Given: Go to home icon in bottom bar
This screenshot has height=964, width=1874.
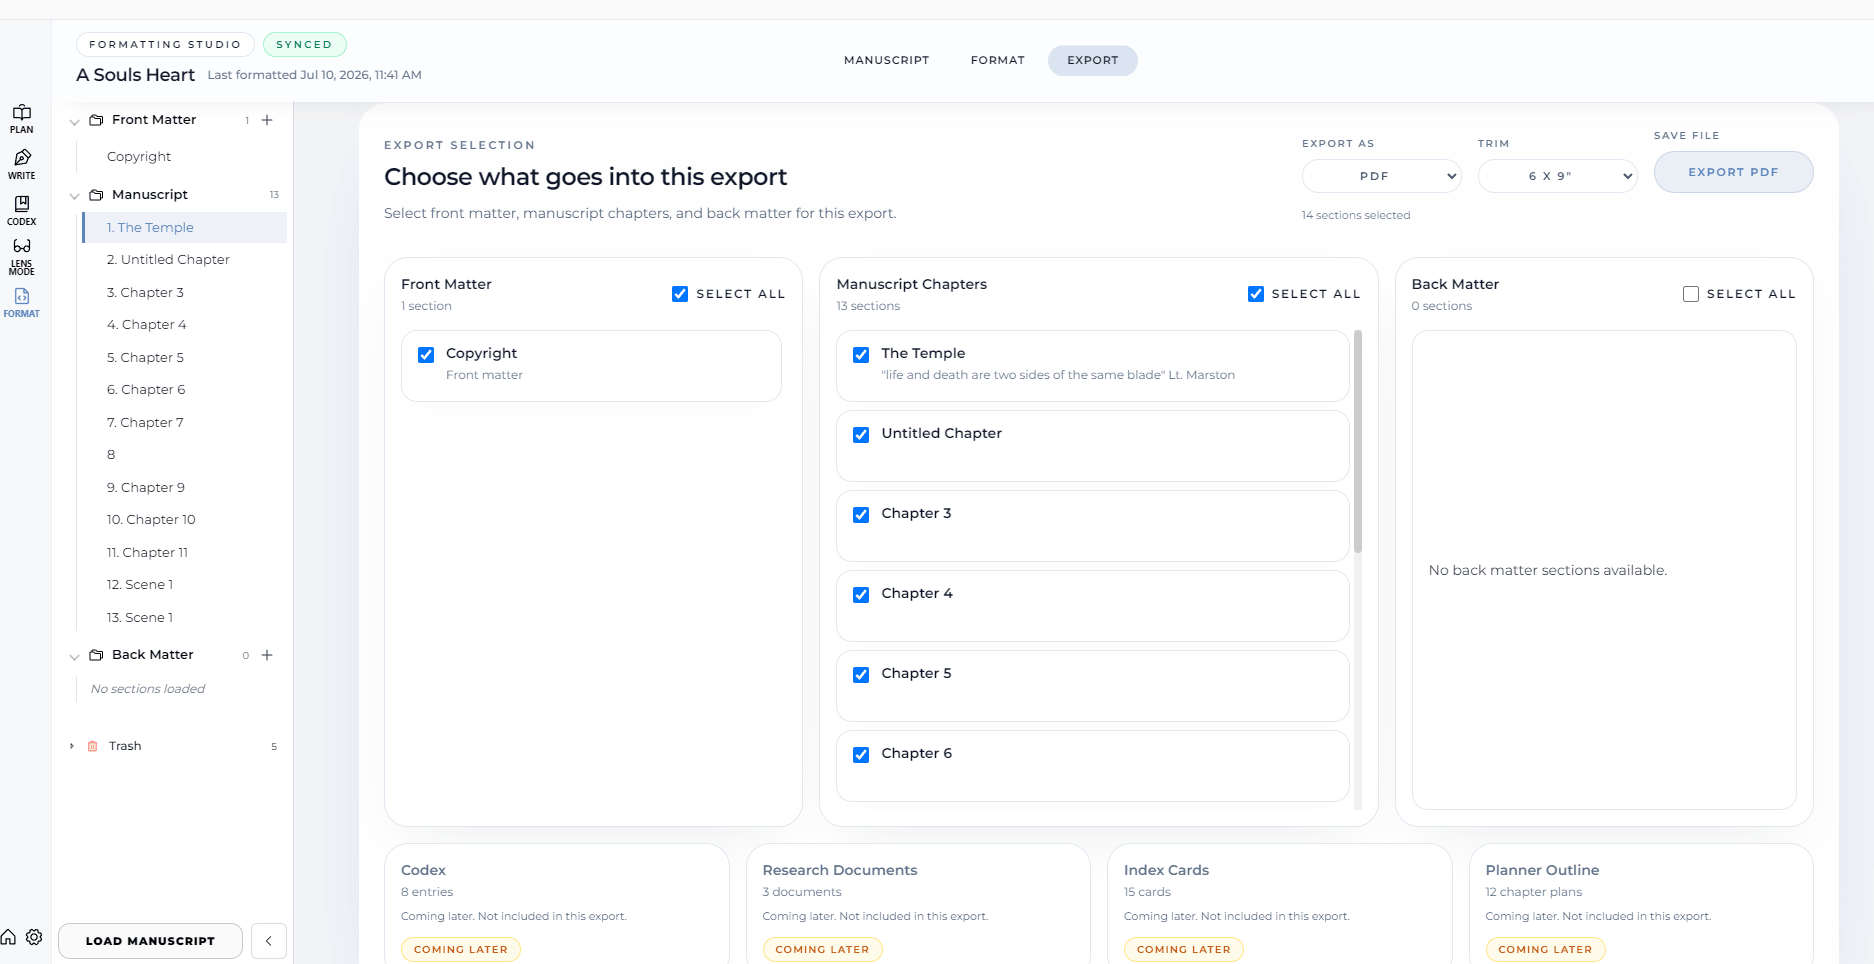Looking at the screenshot, I should 8,937.
